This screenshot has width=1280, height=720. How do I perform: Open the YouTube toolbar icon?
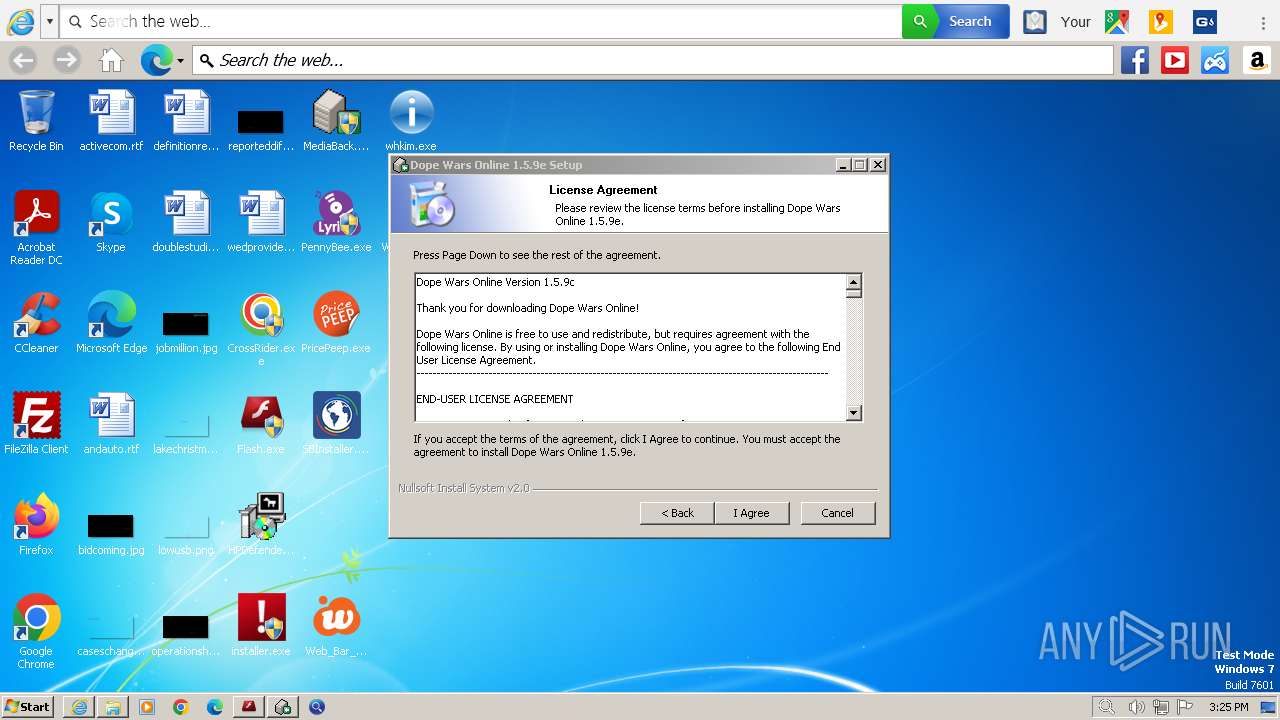(1174, 61)
